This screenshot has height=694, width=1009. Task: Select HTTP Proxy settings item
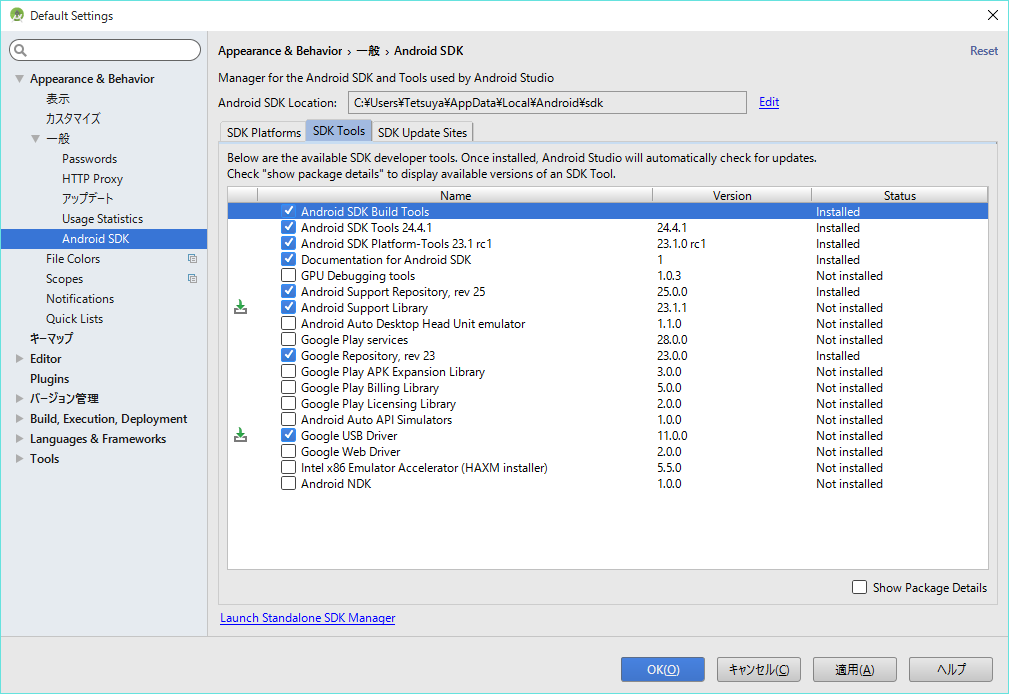tap(92, 178)
